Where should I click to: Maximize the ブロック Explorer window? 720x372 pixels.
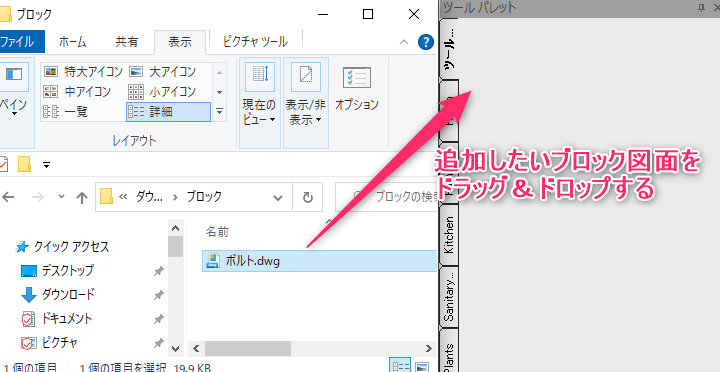[368, 14]
